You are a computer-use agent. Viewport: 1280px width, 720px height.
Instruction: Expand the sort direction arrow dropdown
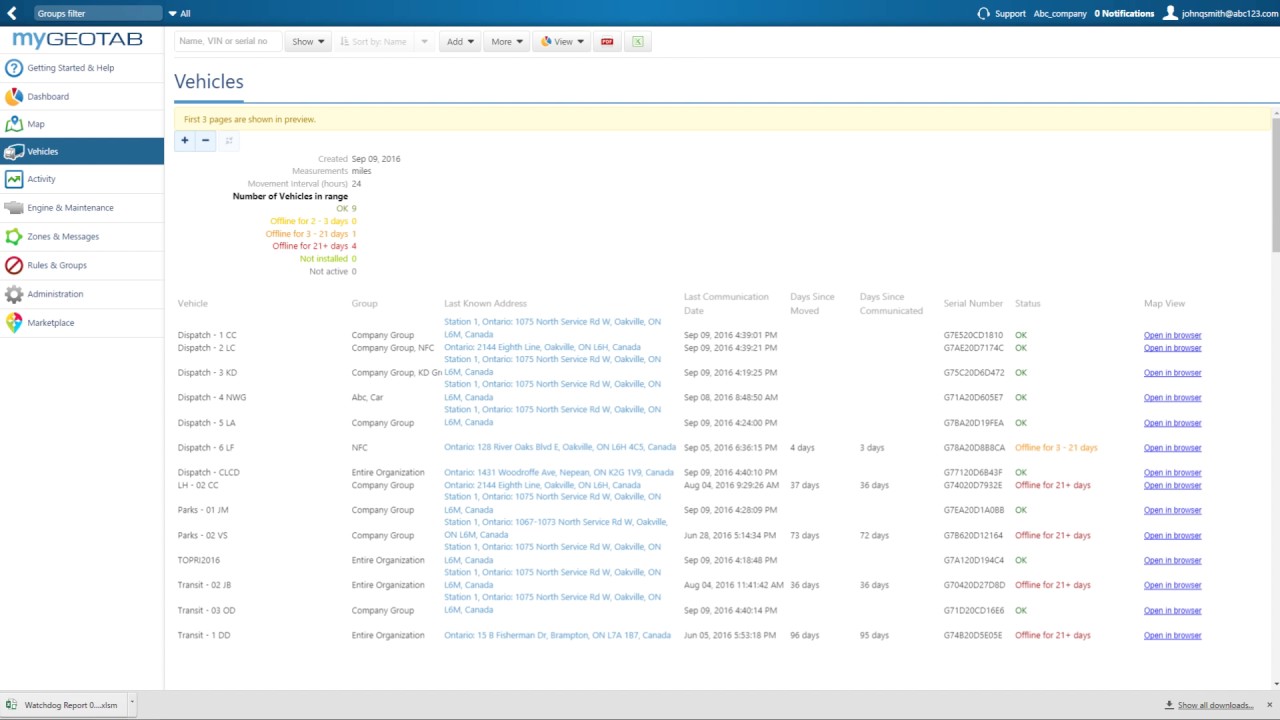pos(424,42)
